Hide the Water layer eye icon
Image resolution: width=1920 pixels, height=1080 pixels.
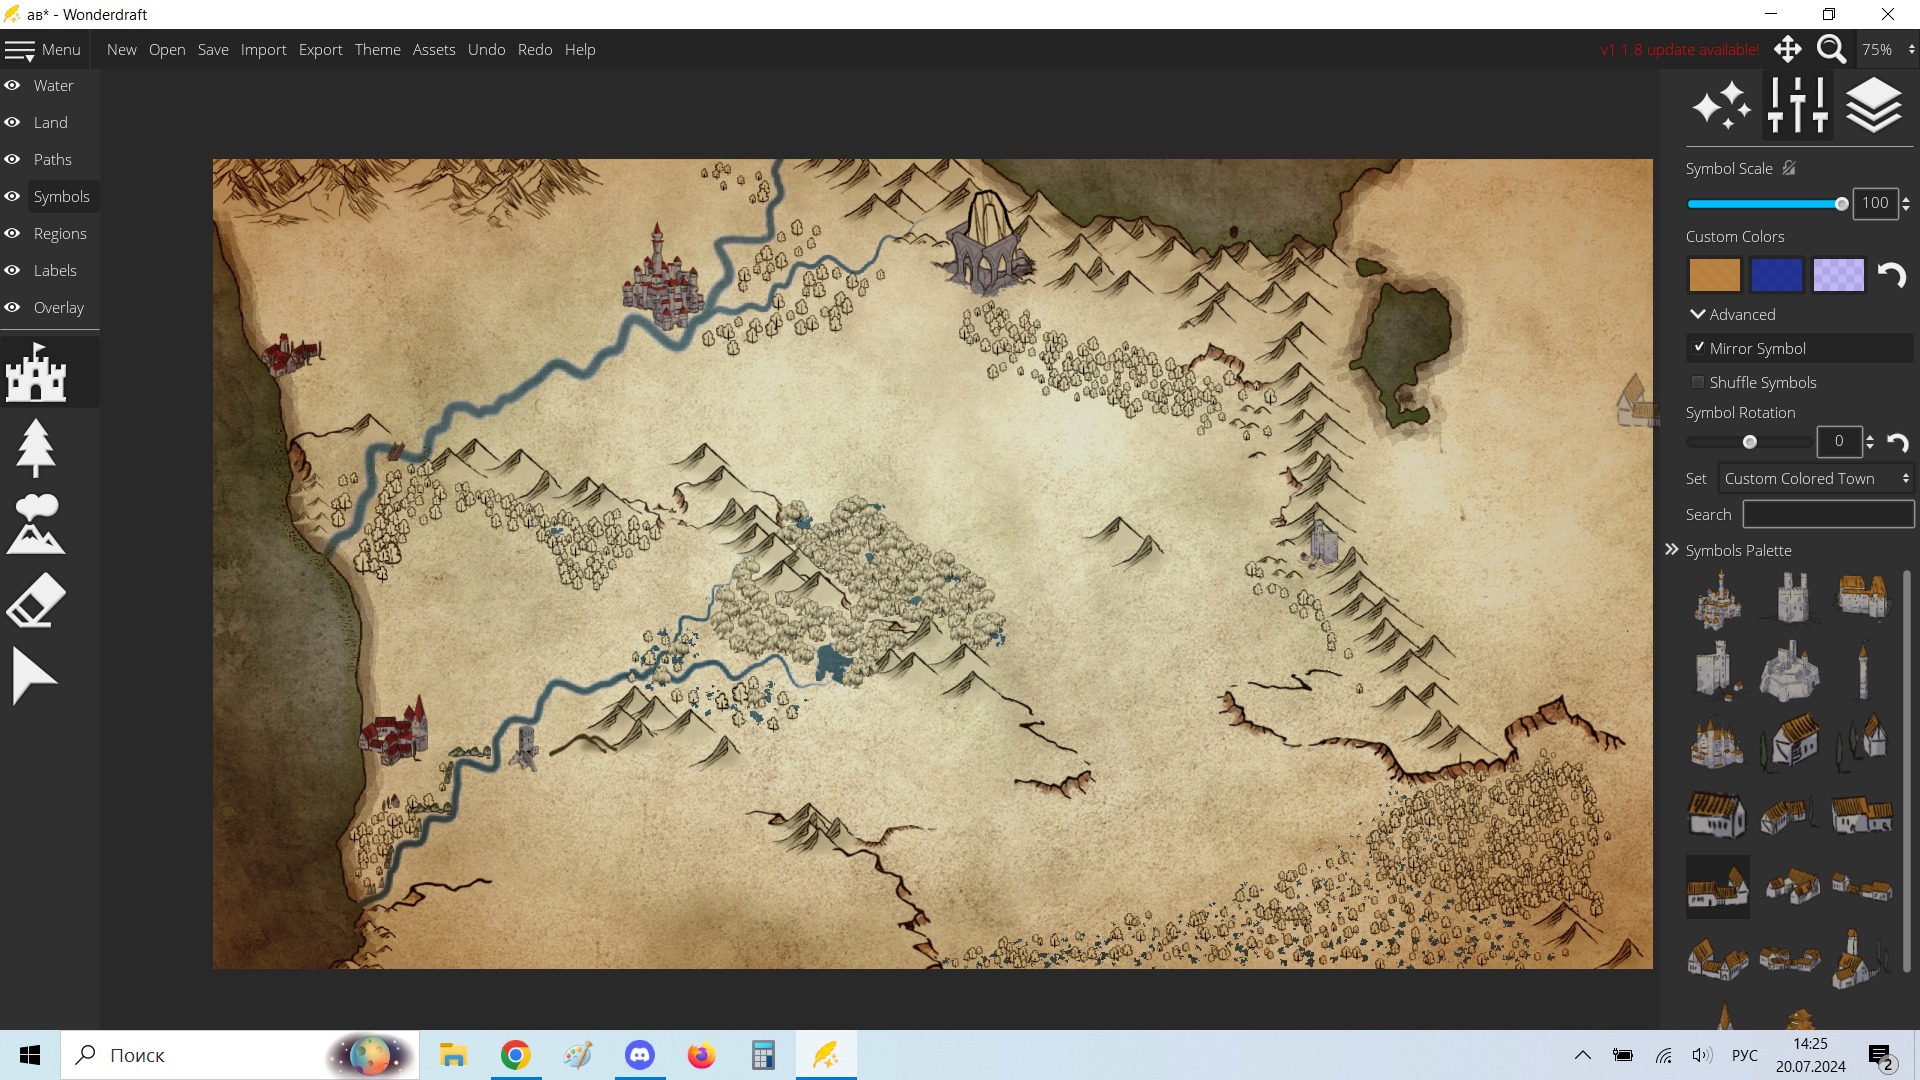tap(12, 86)
